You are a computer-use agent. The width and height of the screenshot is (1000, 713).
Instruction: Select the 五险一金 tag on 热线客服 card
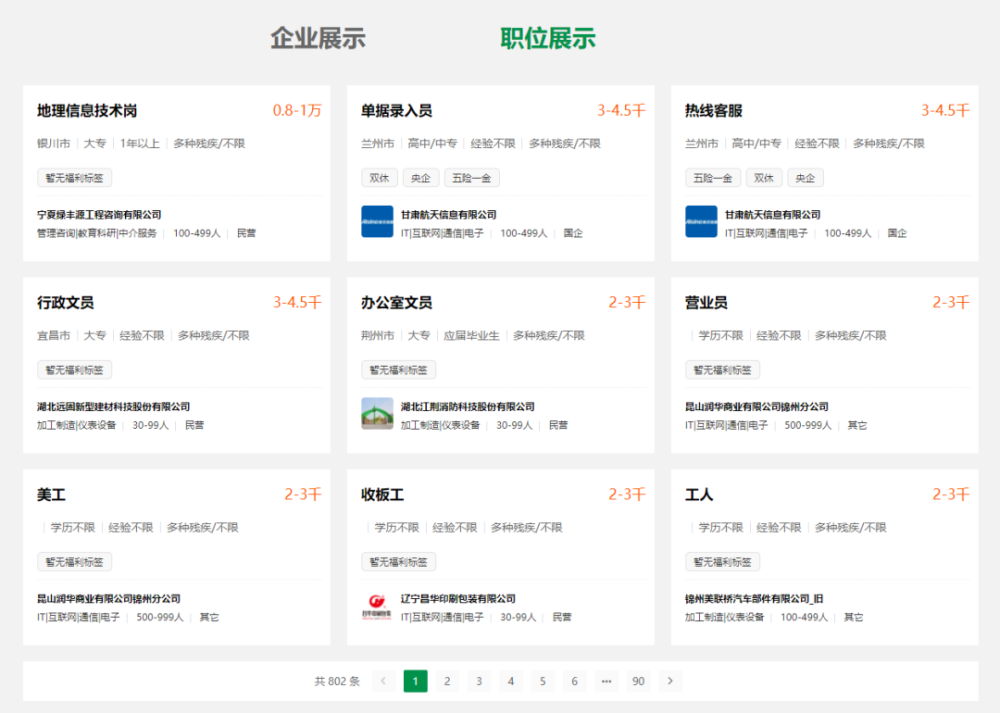[x=713, y=176]
